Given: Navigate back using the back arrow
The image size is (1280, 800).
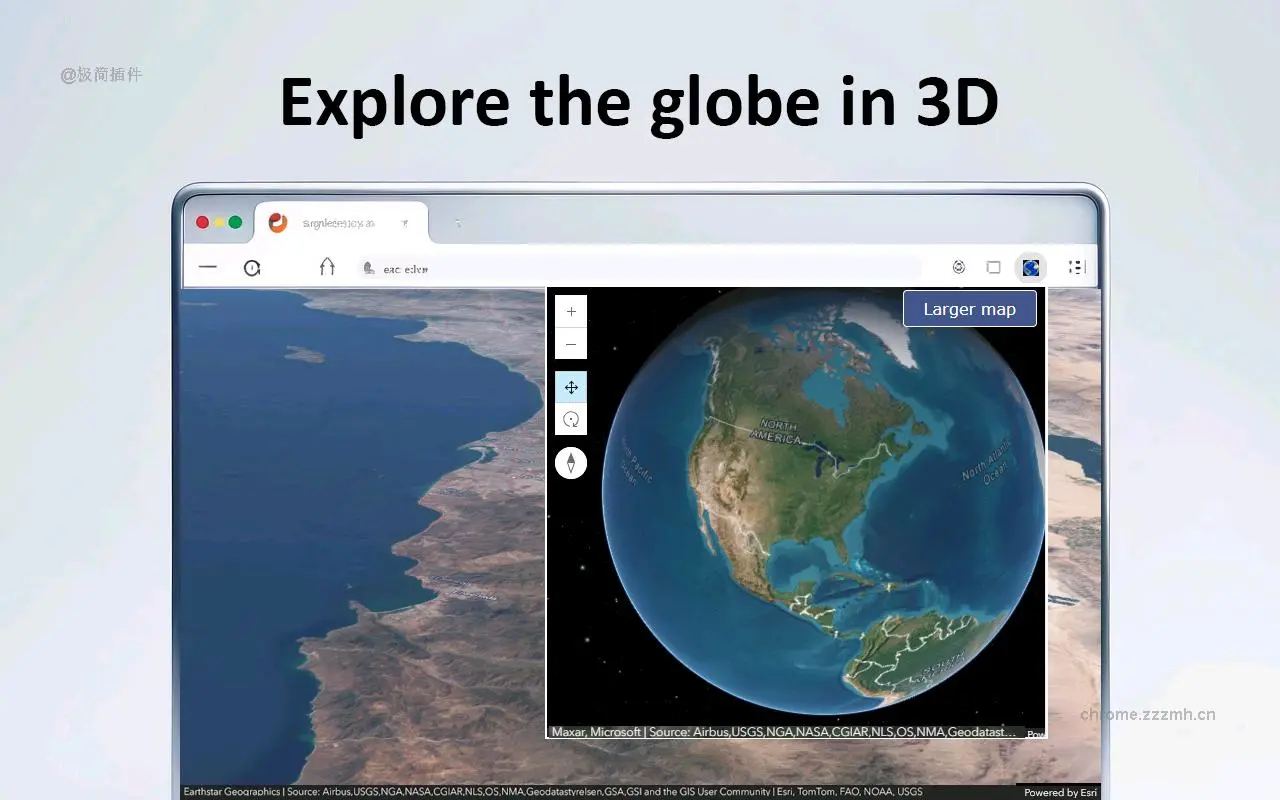Looking at the screenshot, I should coord(207,267).
